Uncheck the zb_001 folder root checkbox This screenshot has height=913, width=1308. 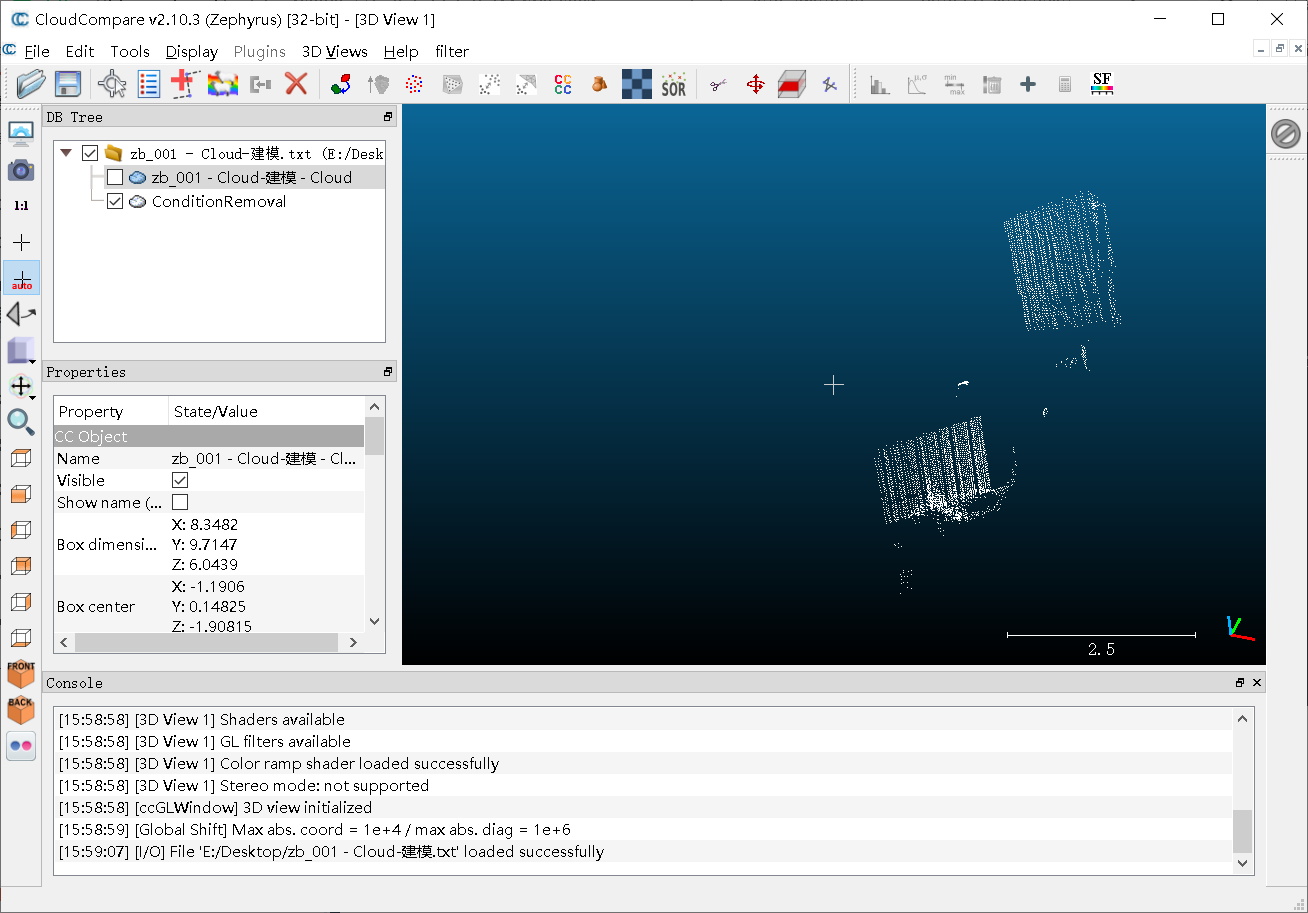point(90,153)
